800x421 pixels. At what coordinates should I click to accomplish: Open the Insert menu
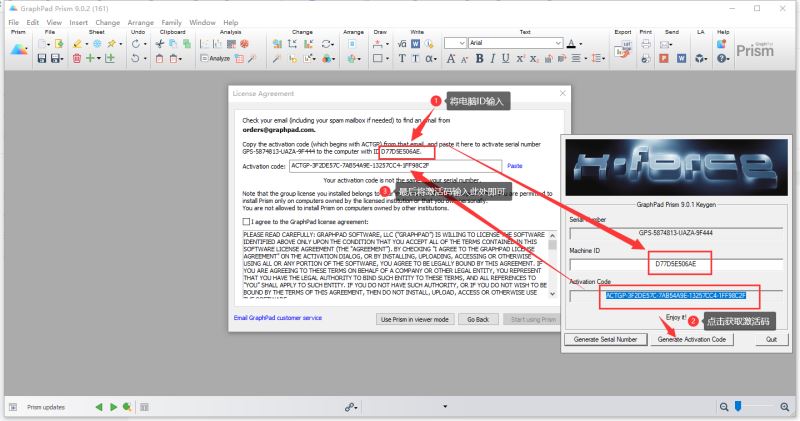pyautogui.click(x=79, y=22)
